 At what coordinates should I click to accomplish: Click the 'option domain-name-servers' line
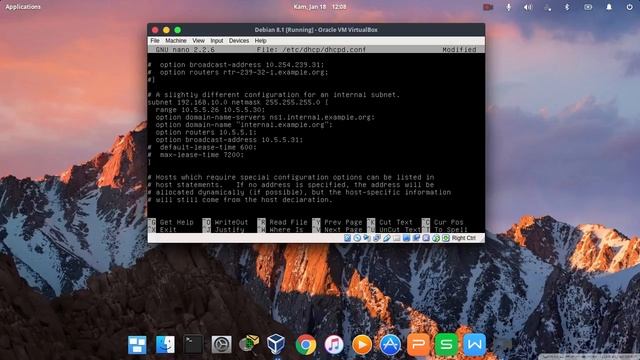pos(265,117)
